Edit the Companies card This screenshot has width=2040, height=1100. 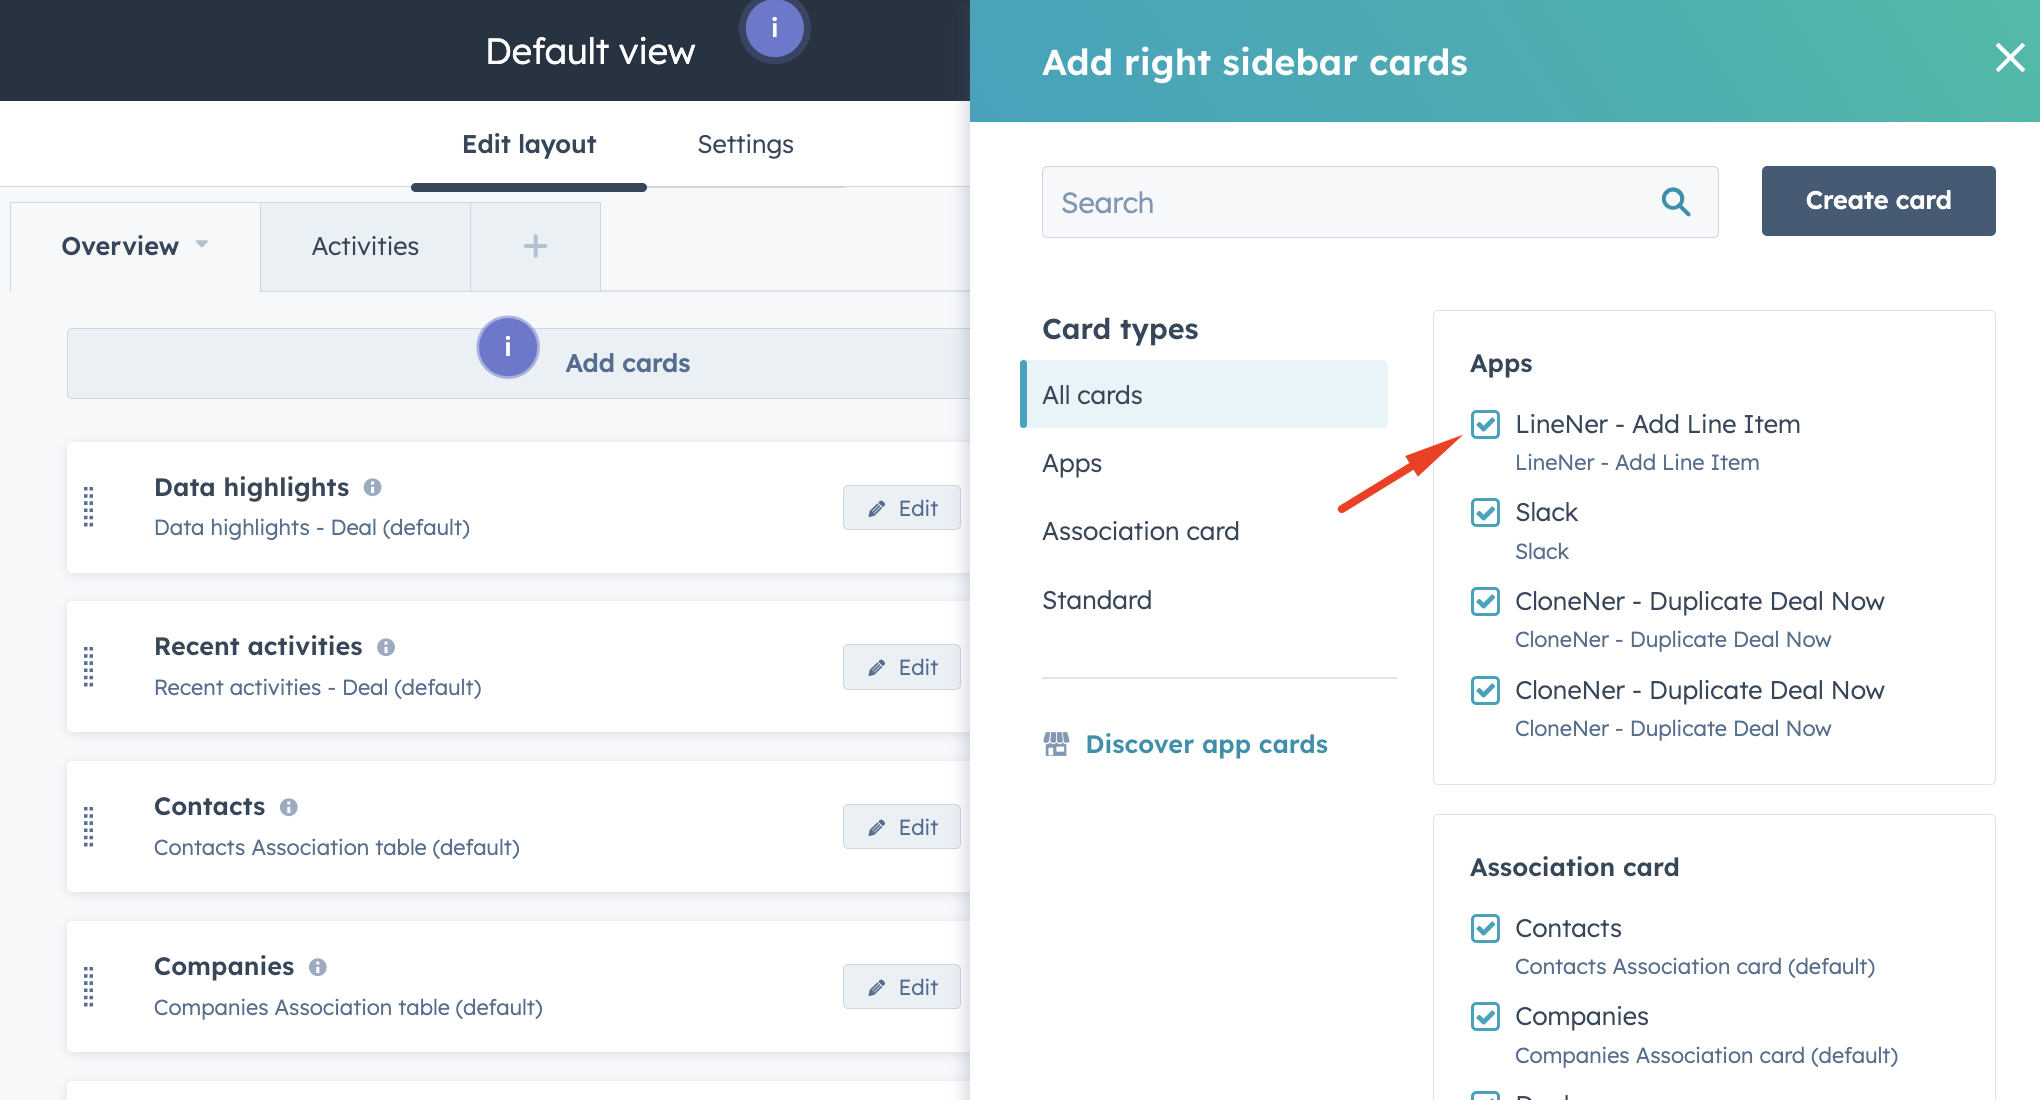tap(902, 987)
